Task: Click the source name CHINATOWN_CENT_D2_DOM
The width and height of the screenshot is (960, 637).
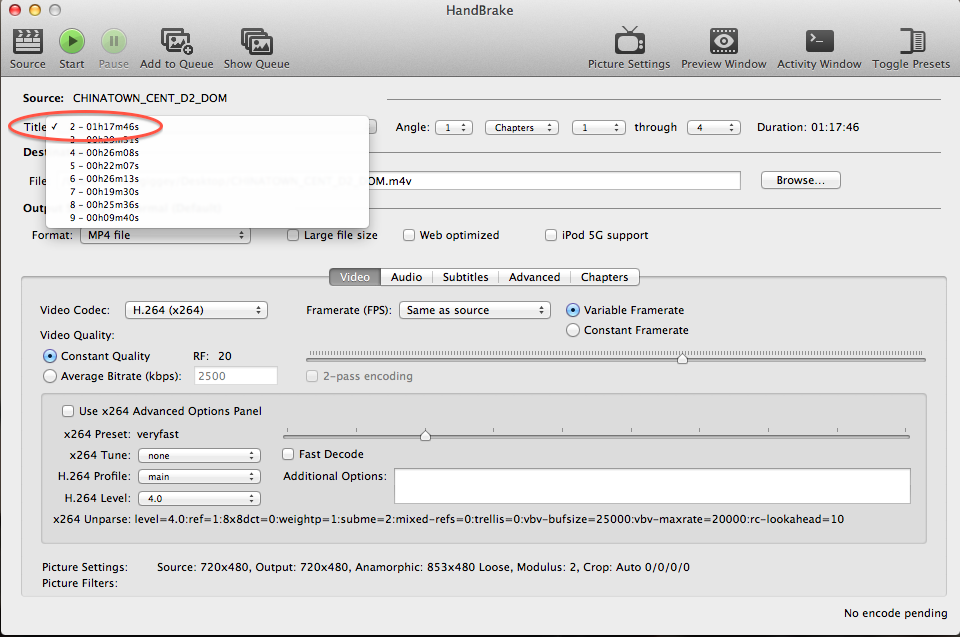Action: 150,98
